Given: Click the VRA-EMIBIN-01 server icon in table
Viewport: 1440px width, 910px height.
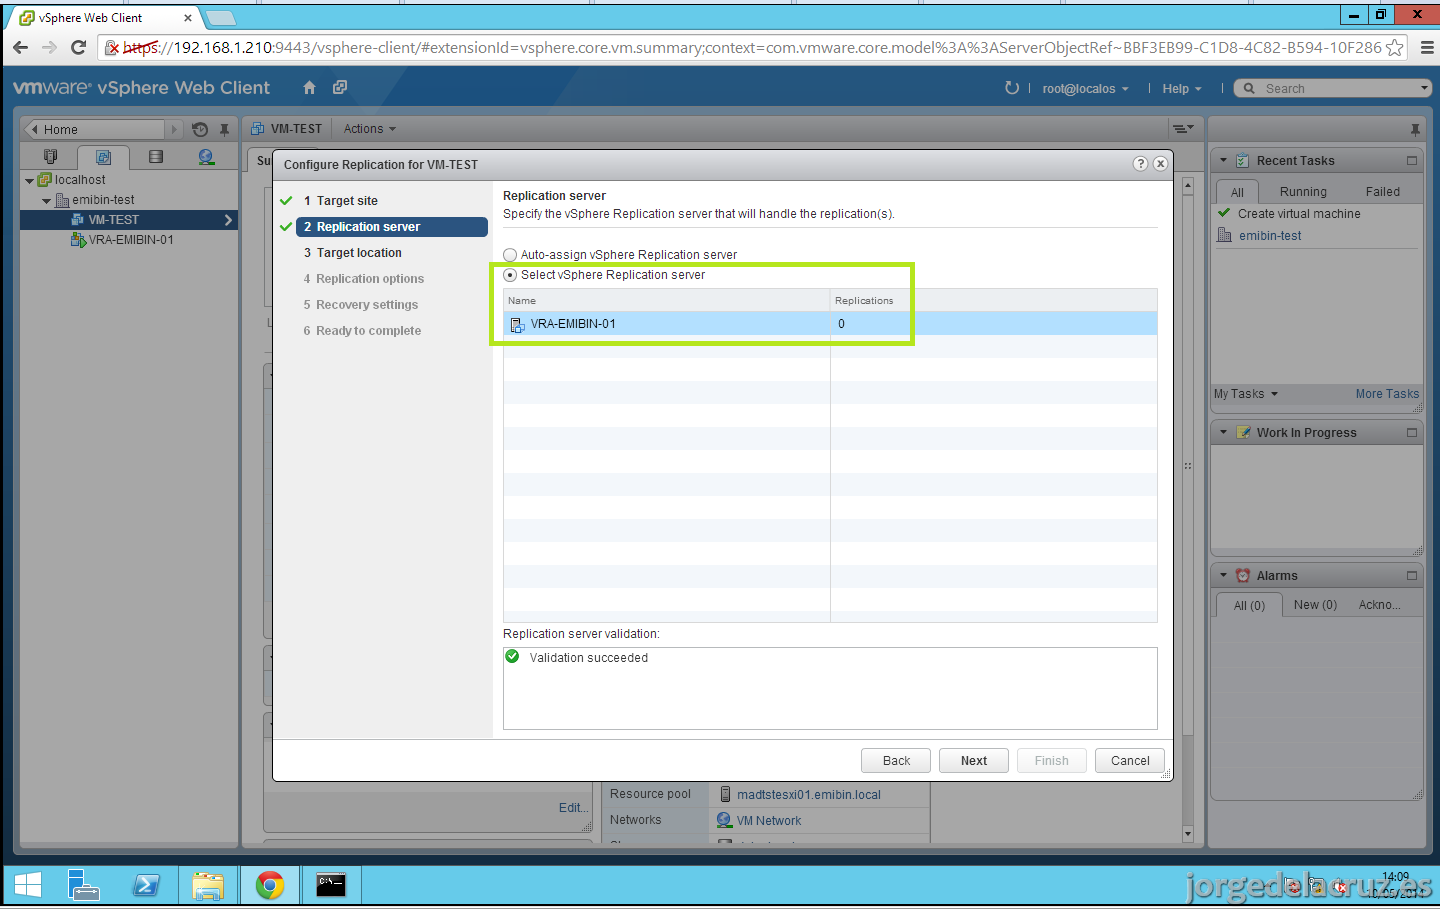Looking at the screenshot, I should point(517,324).
